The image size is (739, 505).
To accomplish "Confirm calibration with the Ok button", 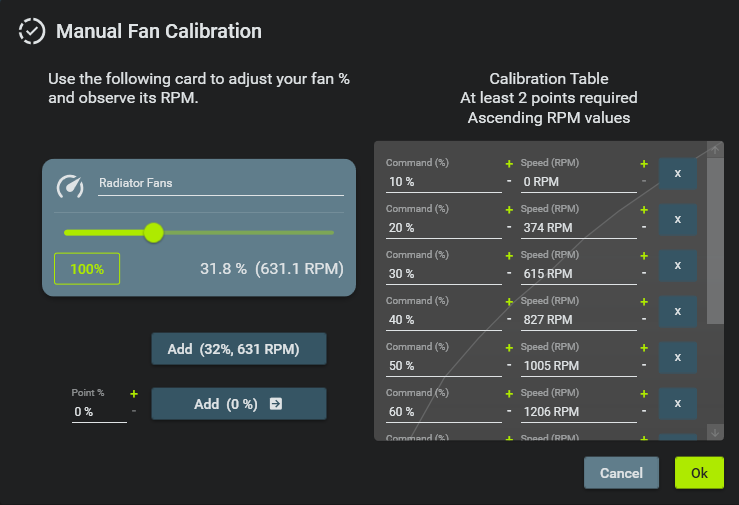I will [x=699, y=473].
